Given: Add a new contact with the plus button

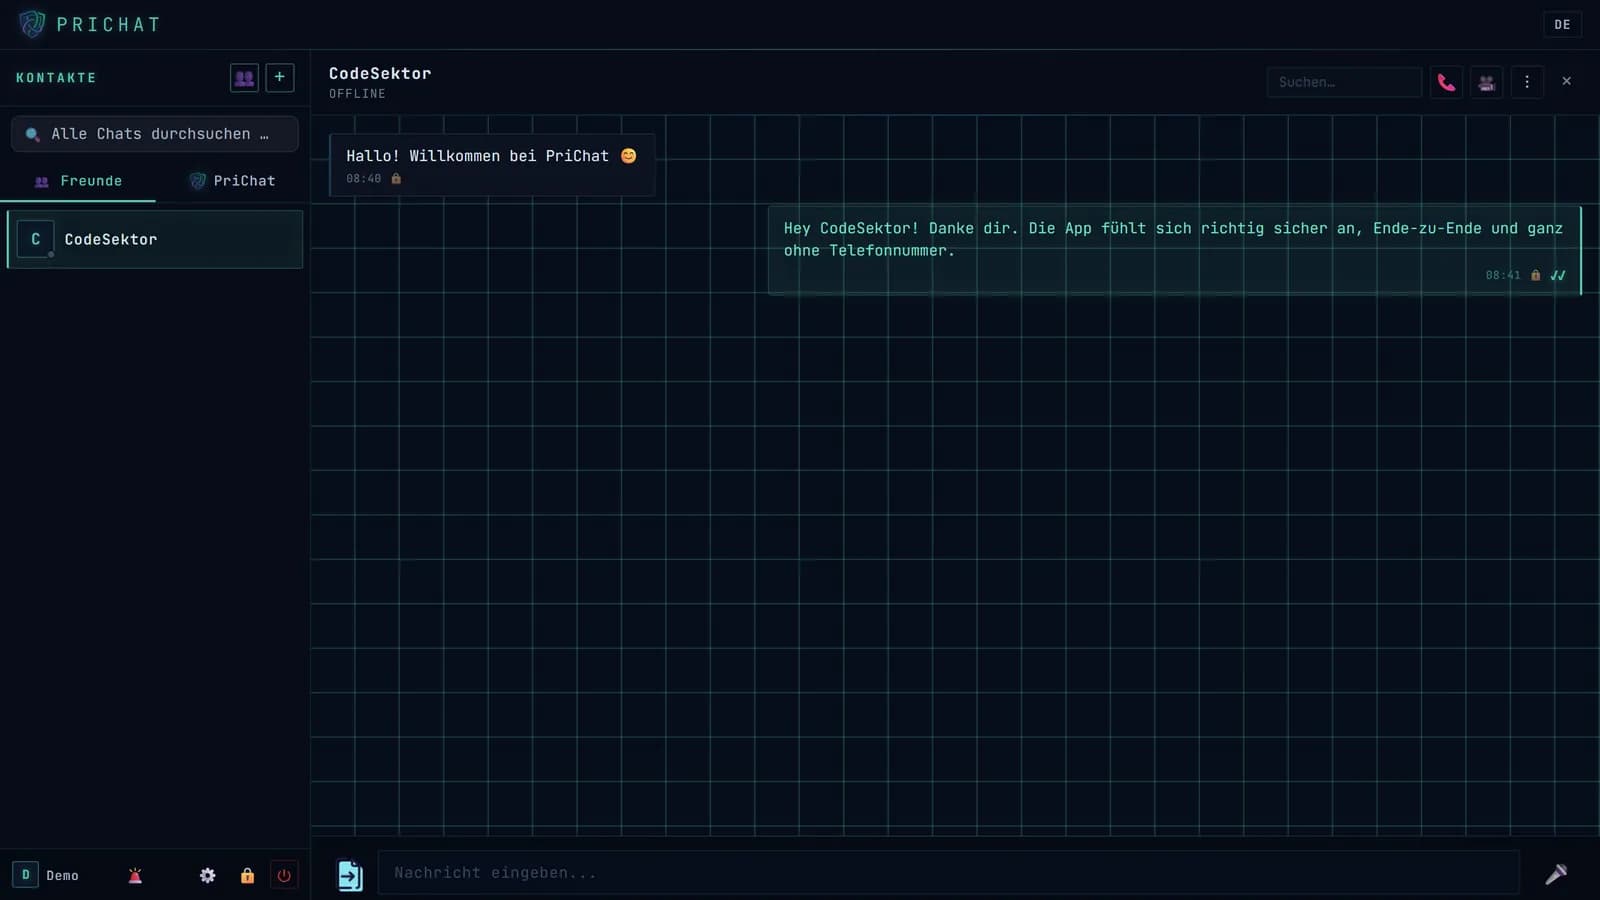Looking at the screenshot, I should coord(280,77).
